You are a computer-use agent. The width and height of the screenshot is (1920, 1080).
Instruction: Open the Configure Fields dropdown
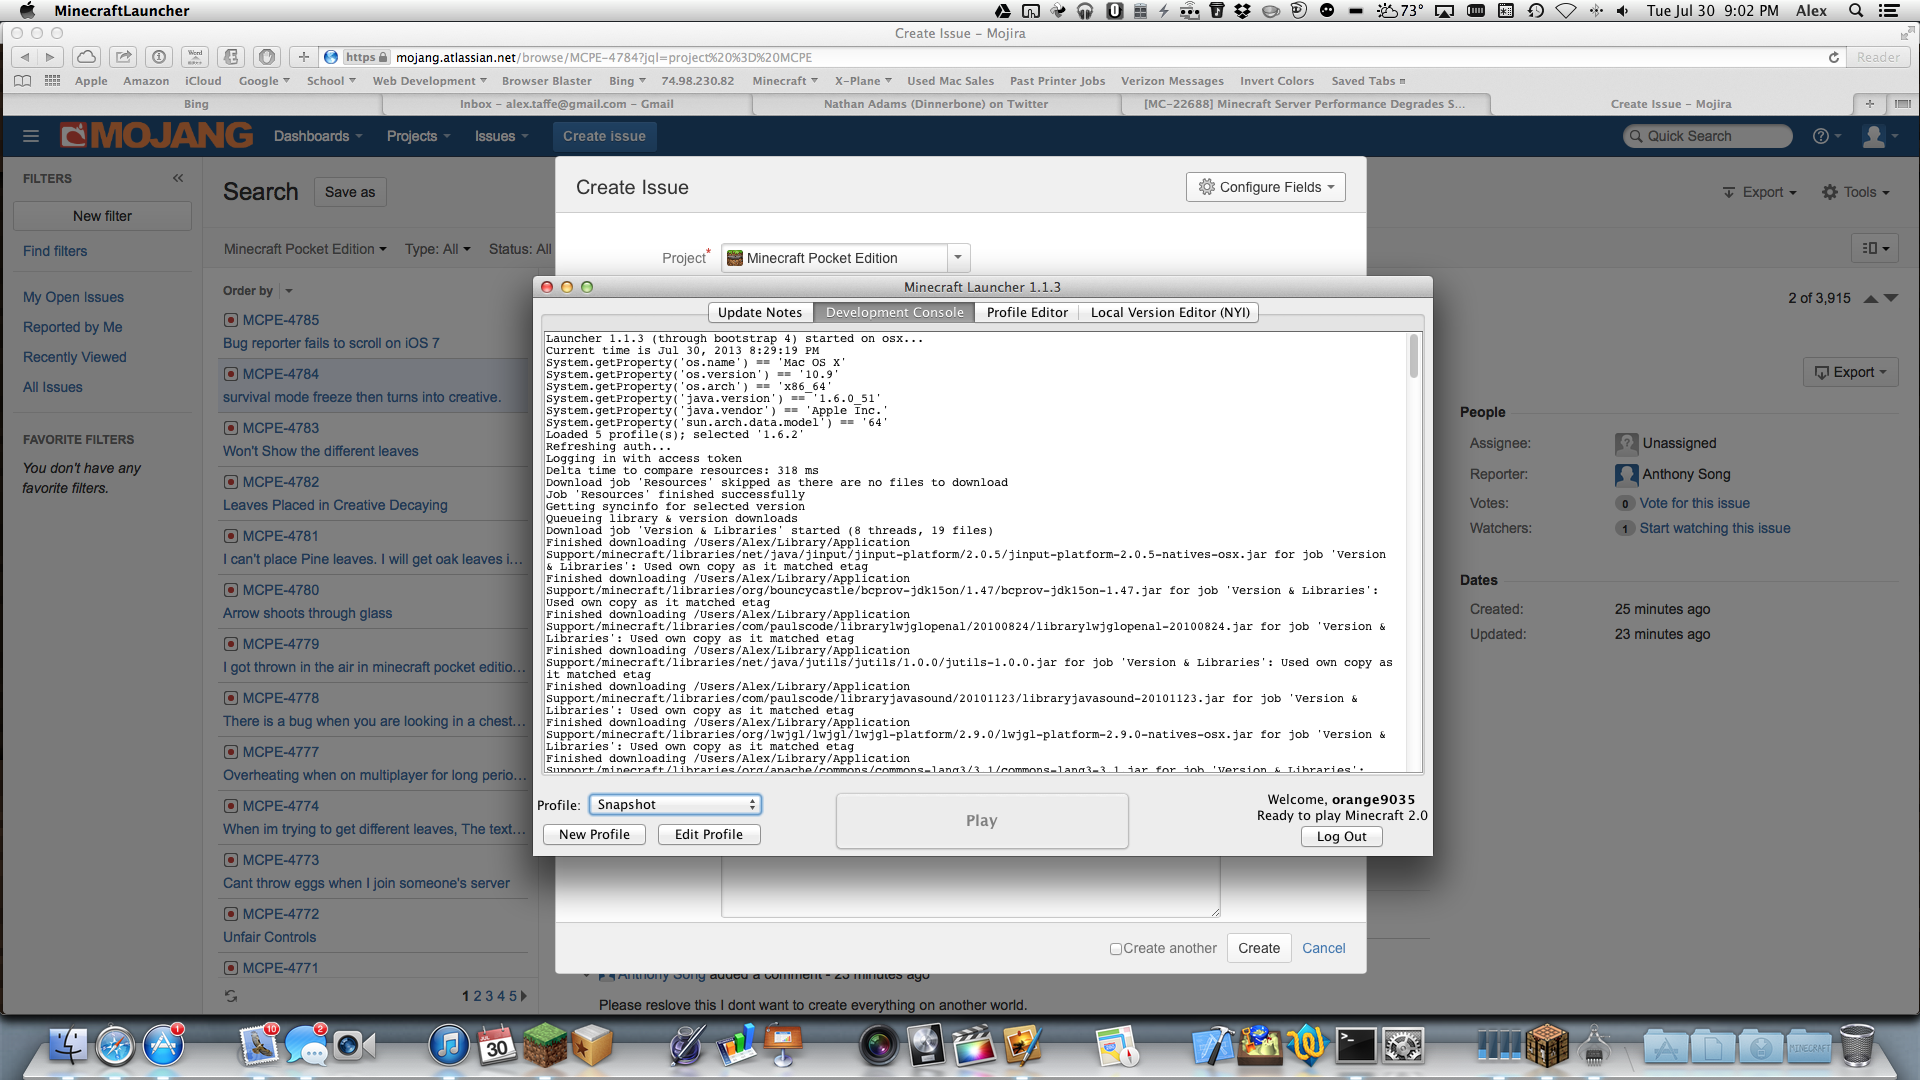1266,187
